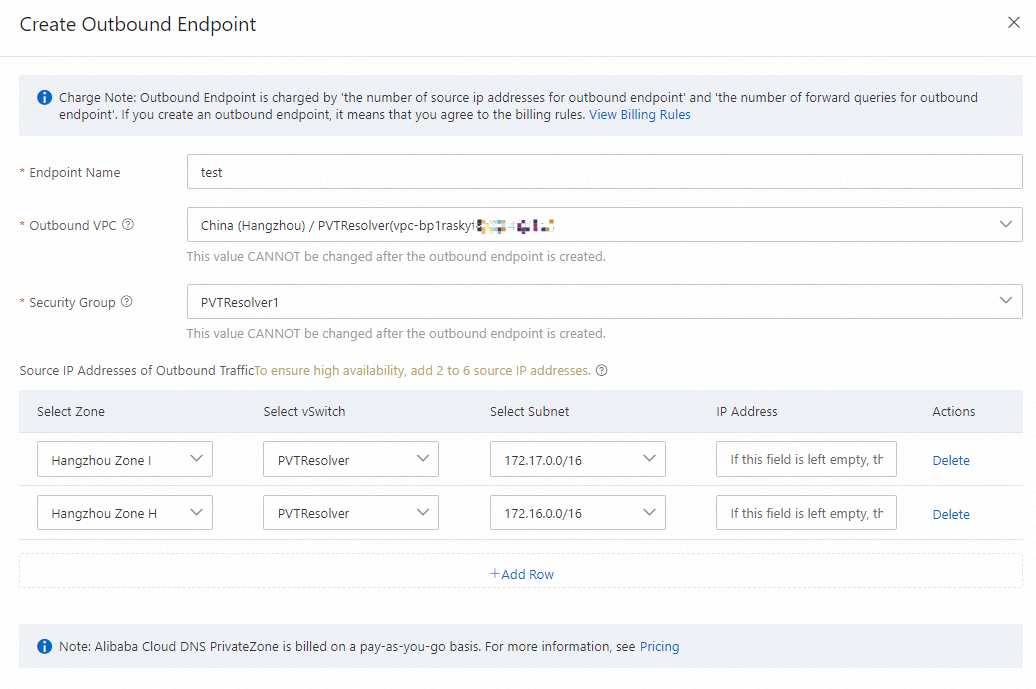Open the Hangzhou Zone I zone dropdown

point(125,460)
